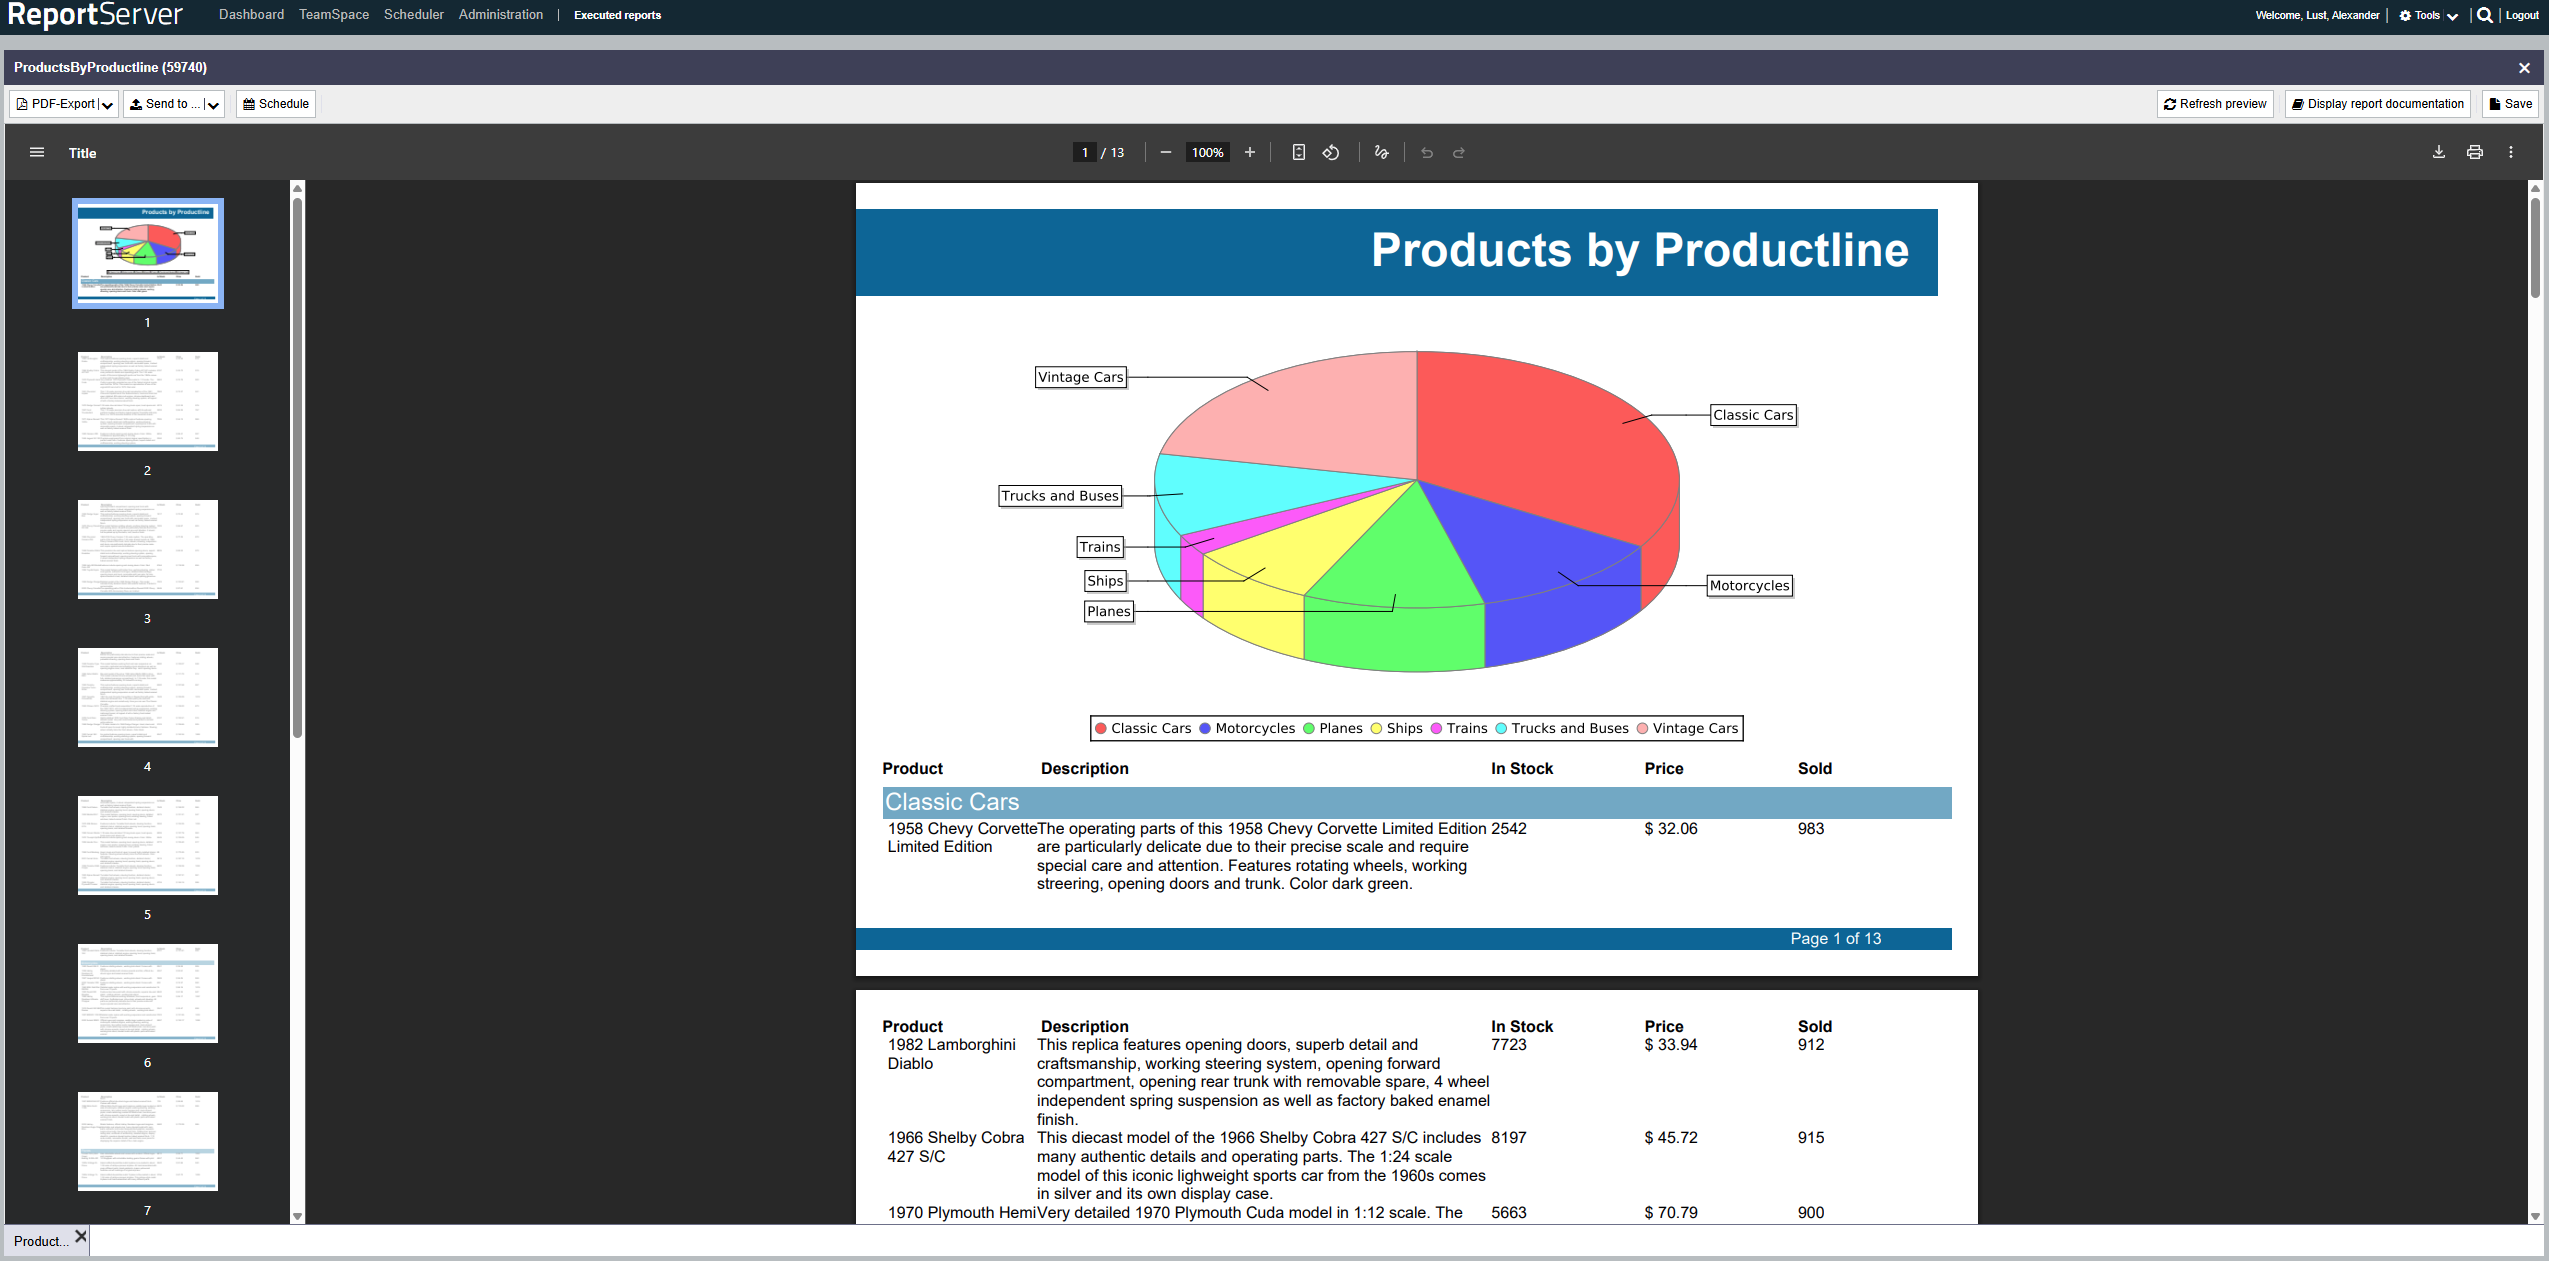The width and height of the screenshot is (2549, 1261).
Task: Download the PDF file
Action: 2438,153
